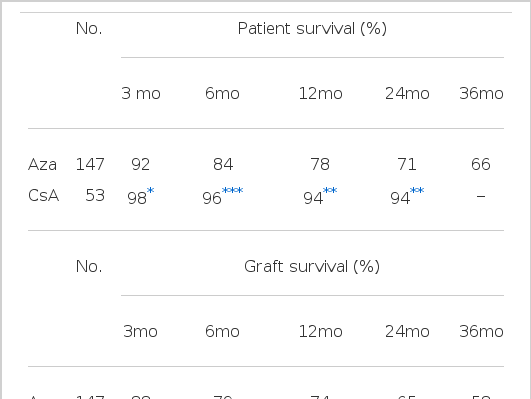Viewport: 531px width, 399px height.
Task: Follow the double asterisk footnote in CsA 12mo cell
Action: [330, 191]
